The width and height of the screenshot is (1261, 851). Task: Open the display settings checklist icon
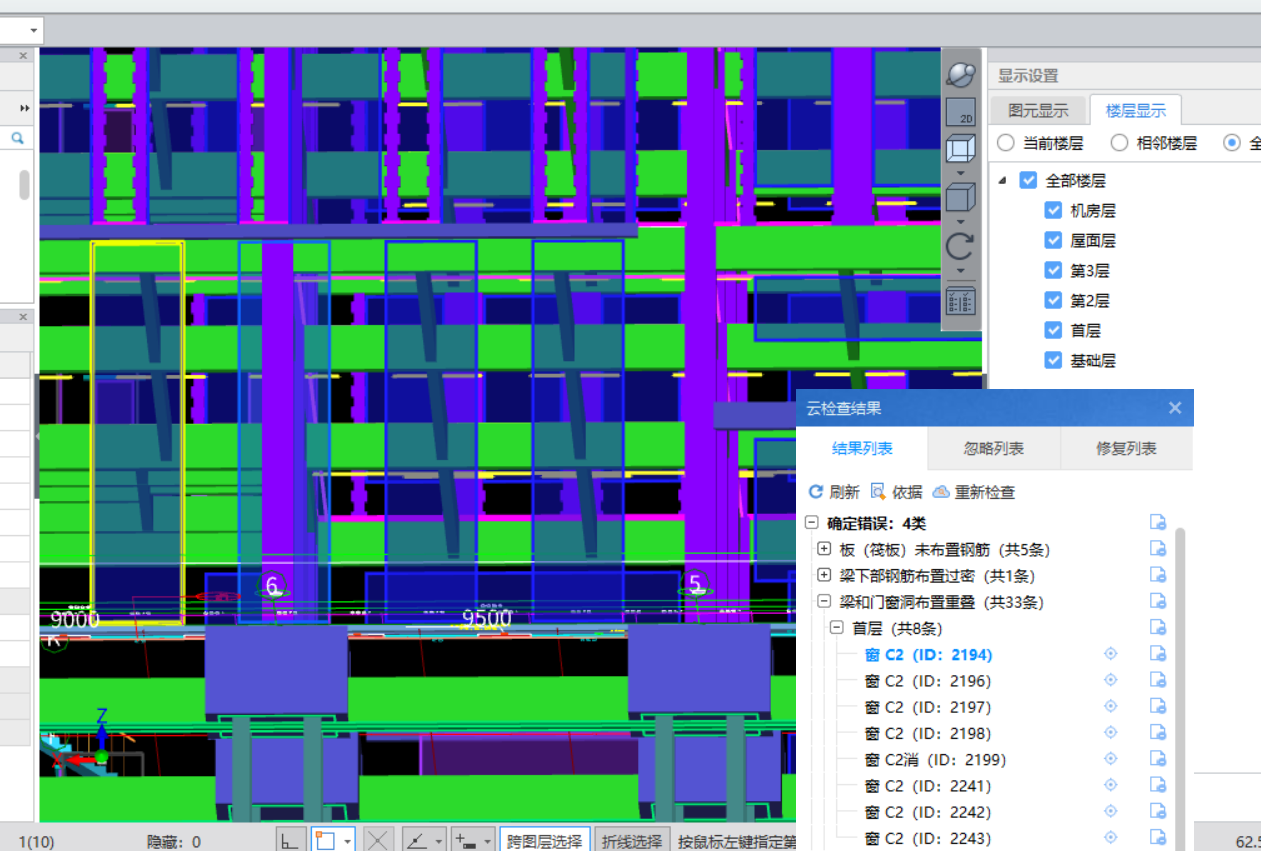point(960,301)
